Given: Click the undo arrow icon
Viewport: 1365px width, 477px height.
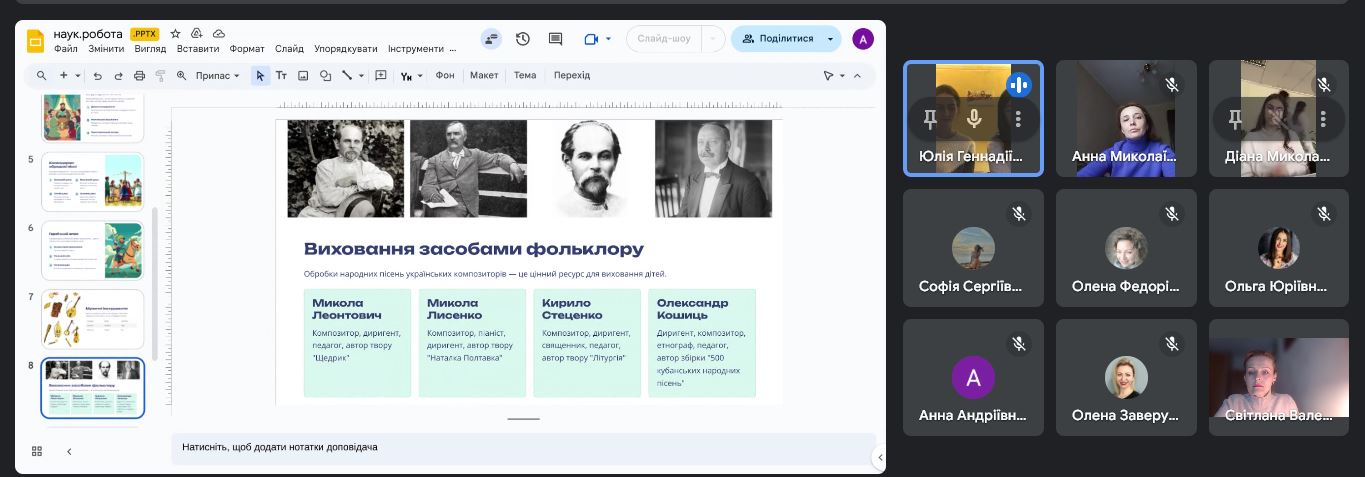Looking at the screenshot, I should 97,76.
